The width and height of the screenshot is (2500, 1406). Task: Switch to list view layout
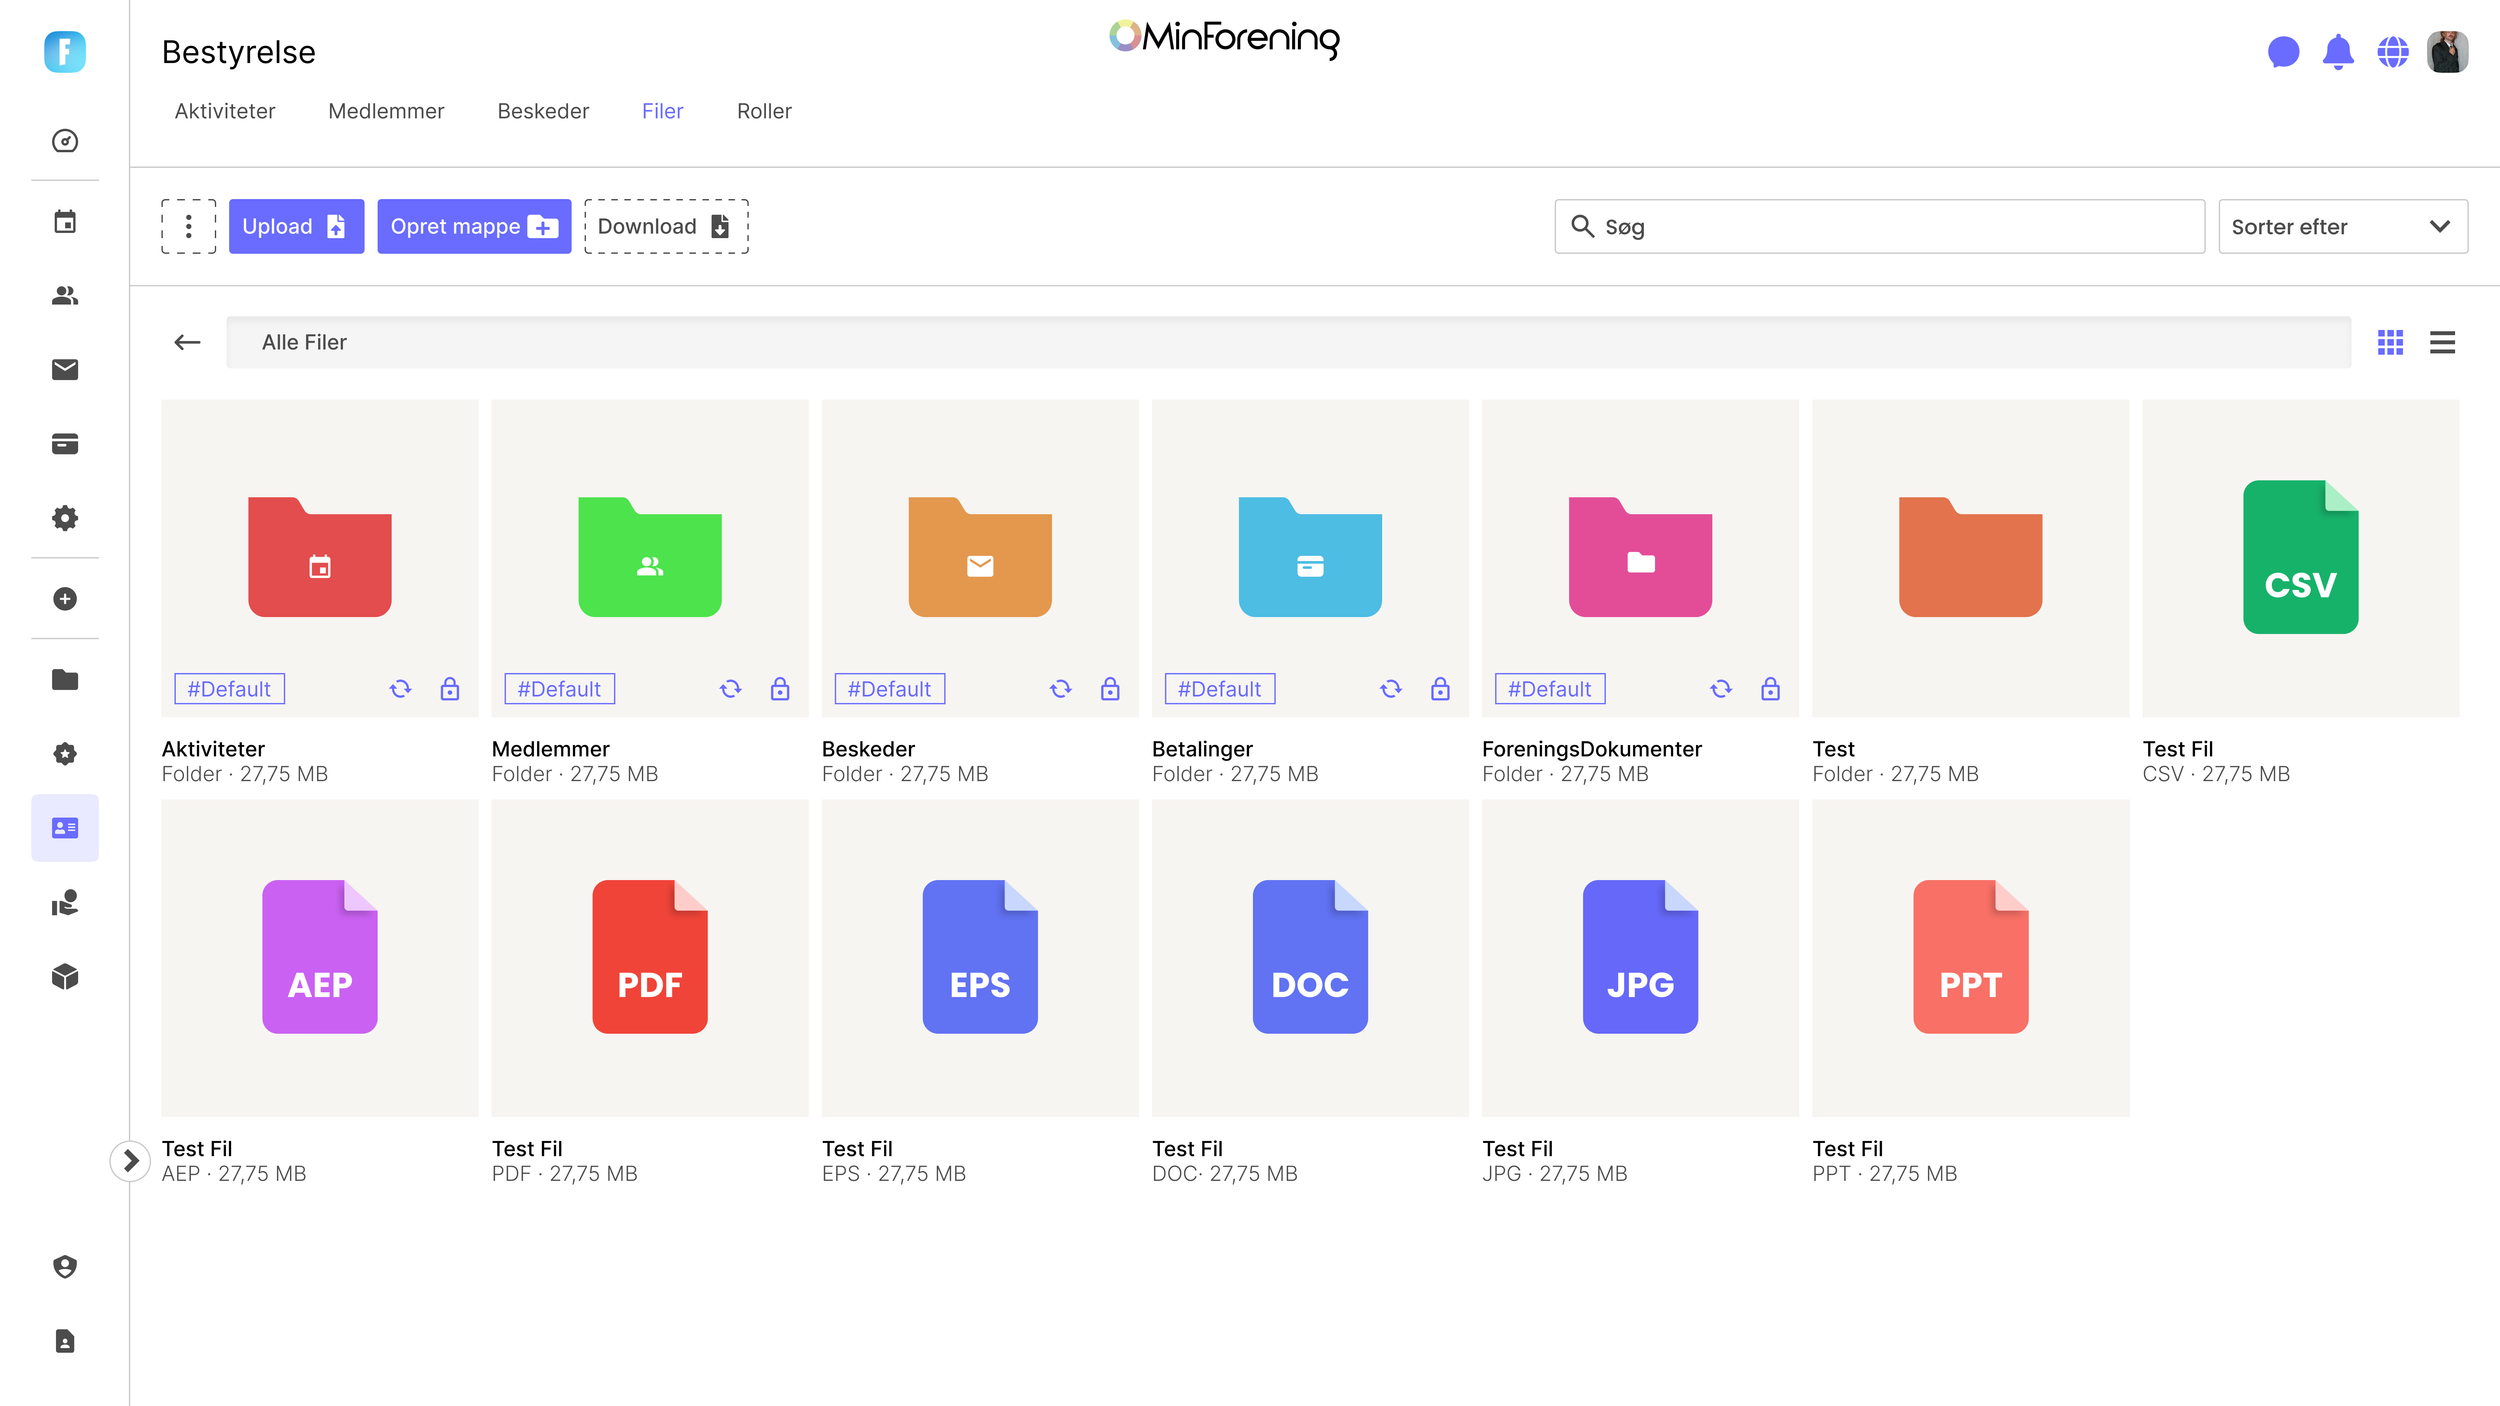(x=2442, y=342)
